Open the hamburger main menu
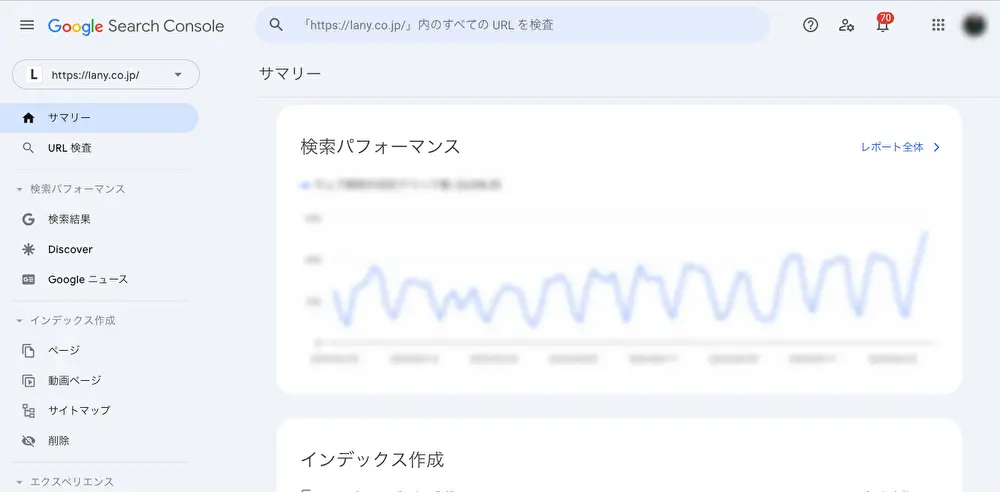The height and width of the screenshot is (492, 1000). (x=26, y=25)
